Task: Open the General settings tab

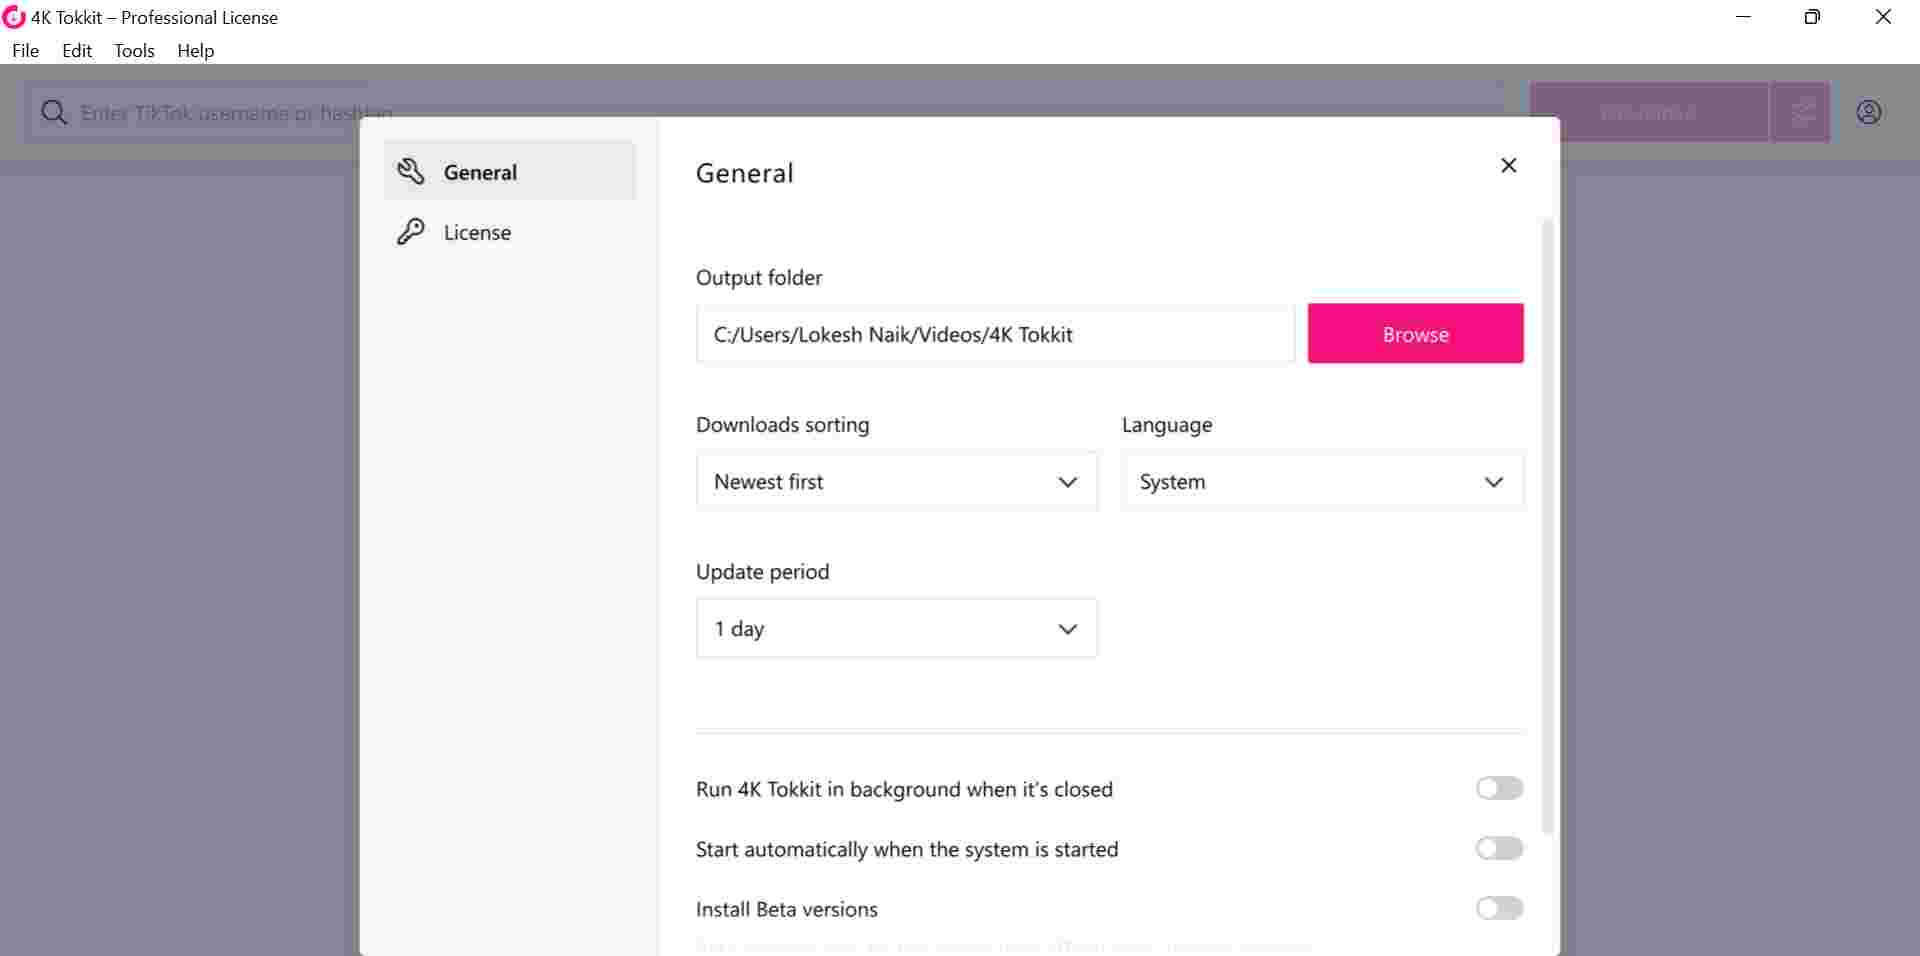Action: (510, 172)
